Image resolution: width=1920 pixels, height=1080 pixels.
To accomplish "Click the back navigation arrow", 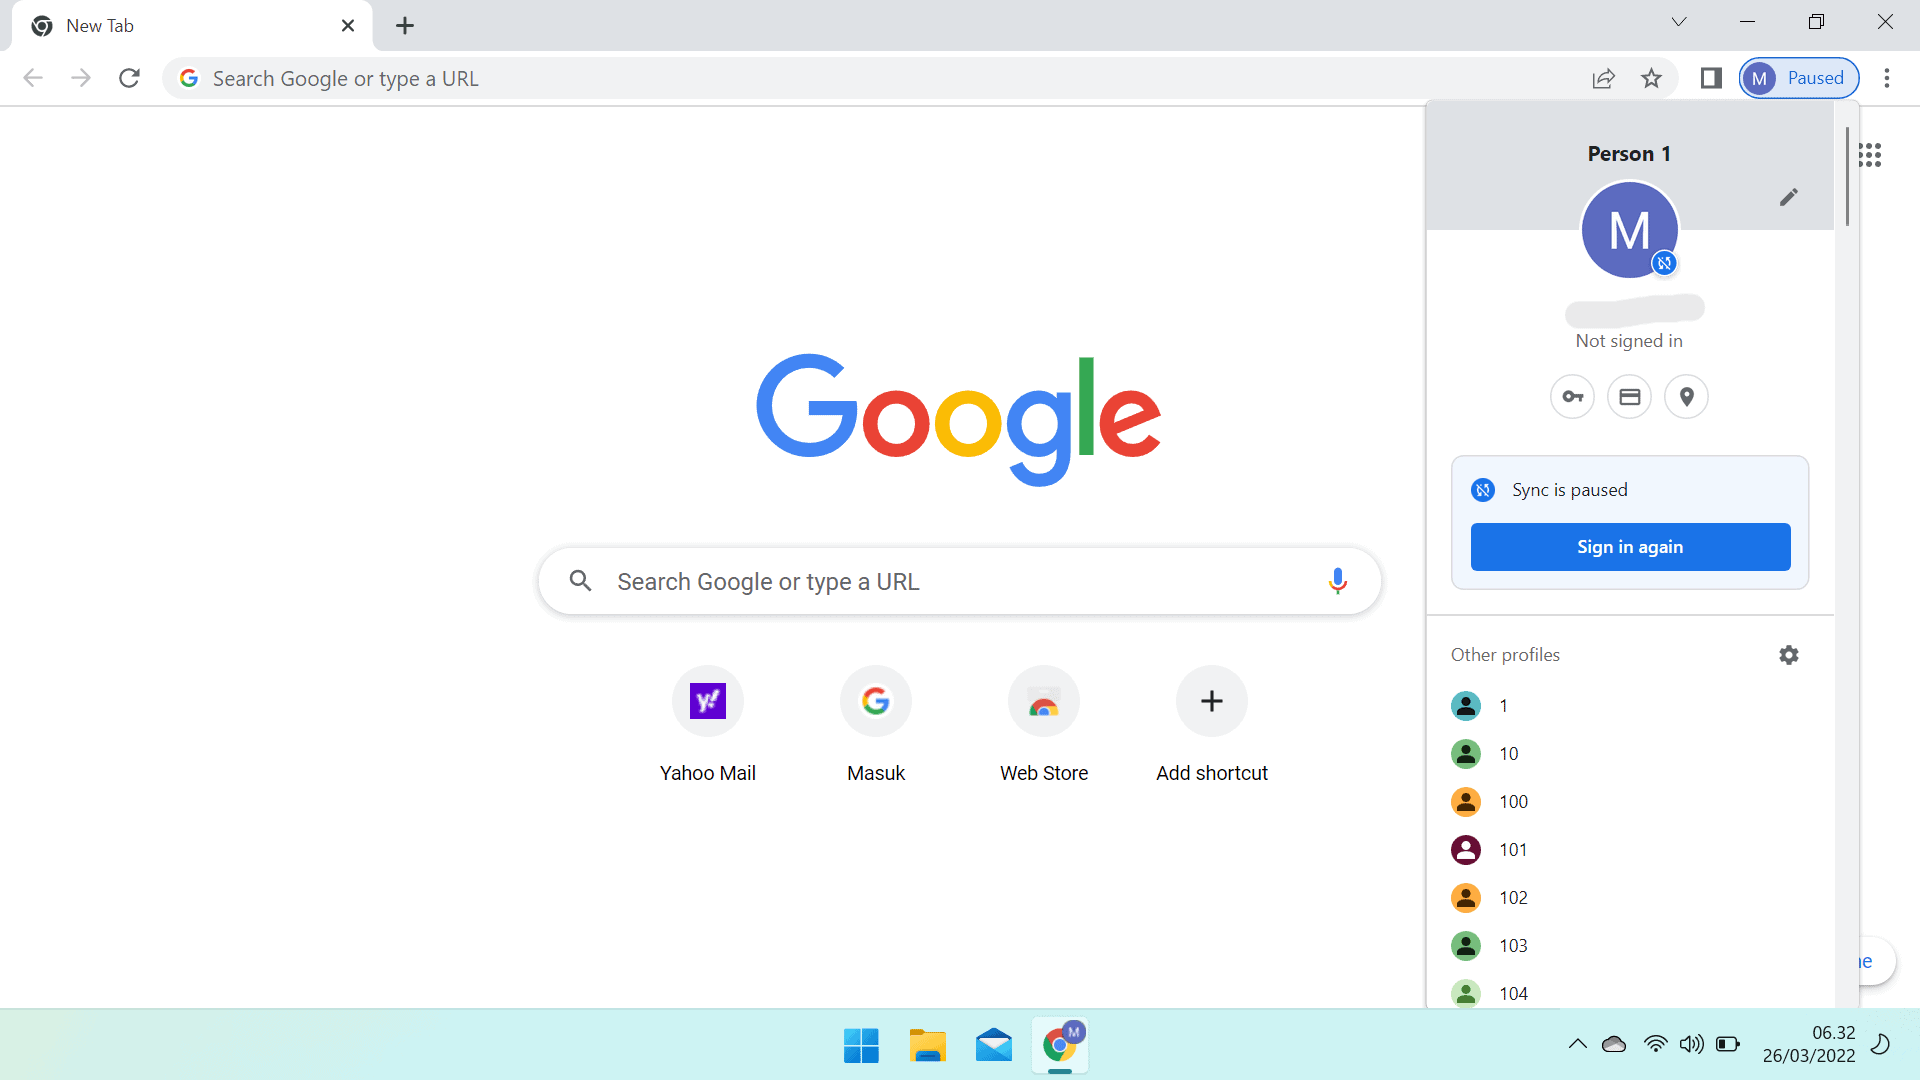I will [33, 78].
